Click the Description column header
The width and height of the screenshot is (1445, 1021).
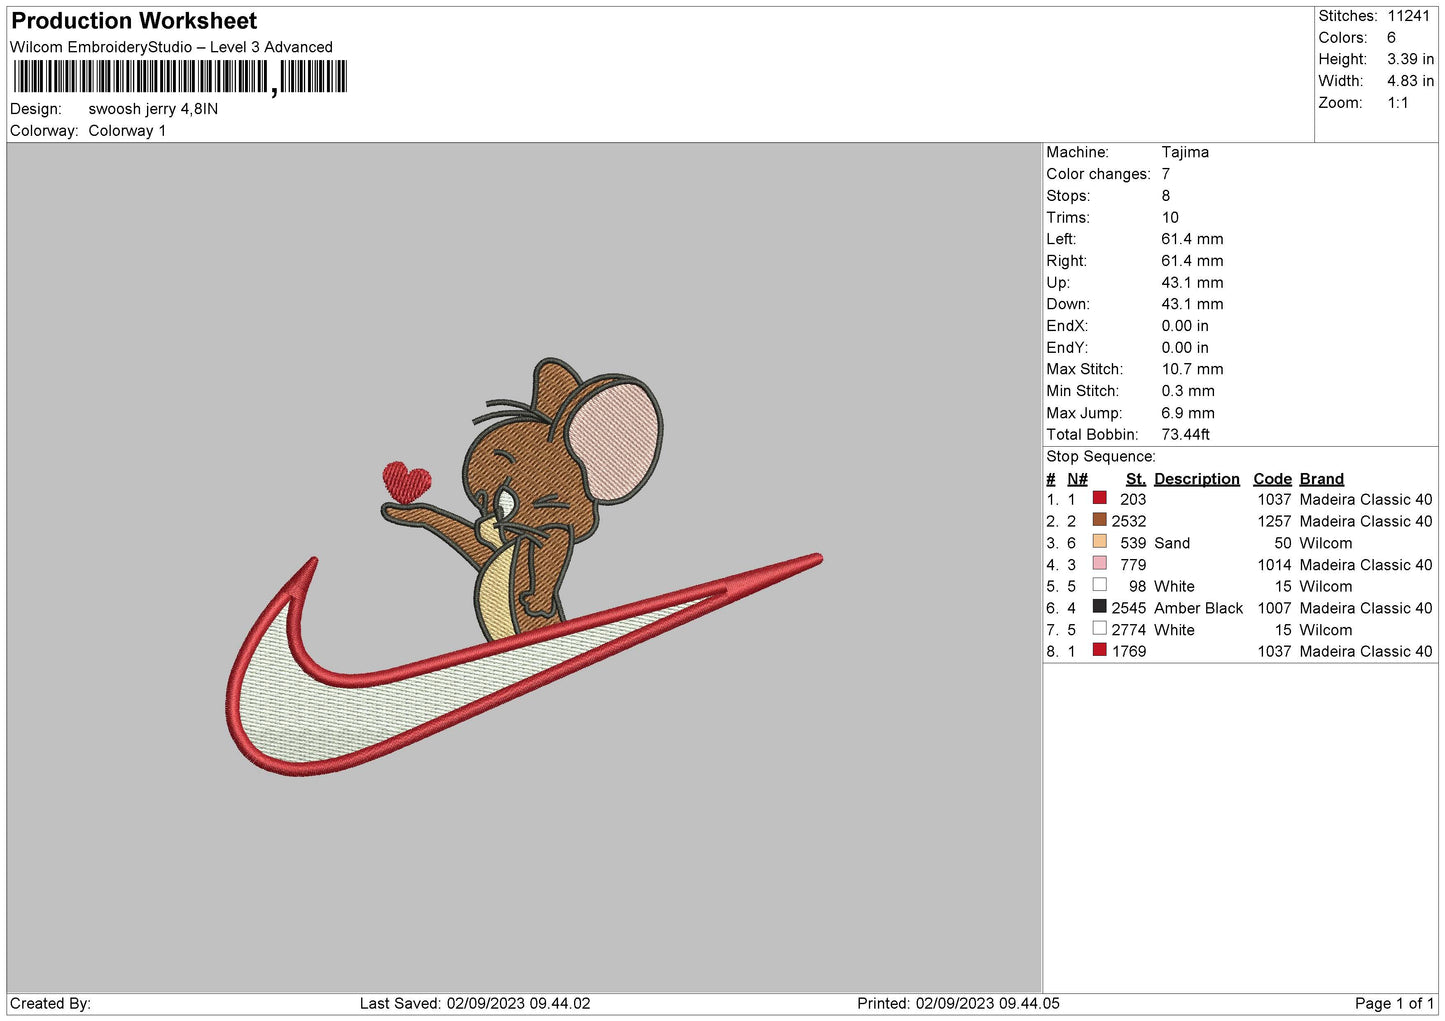pos(1196,479)
